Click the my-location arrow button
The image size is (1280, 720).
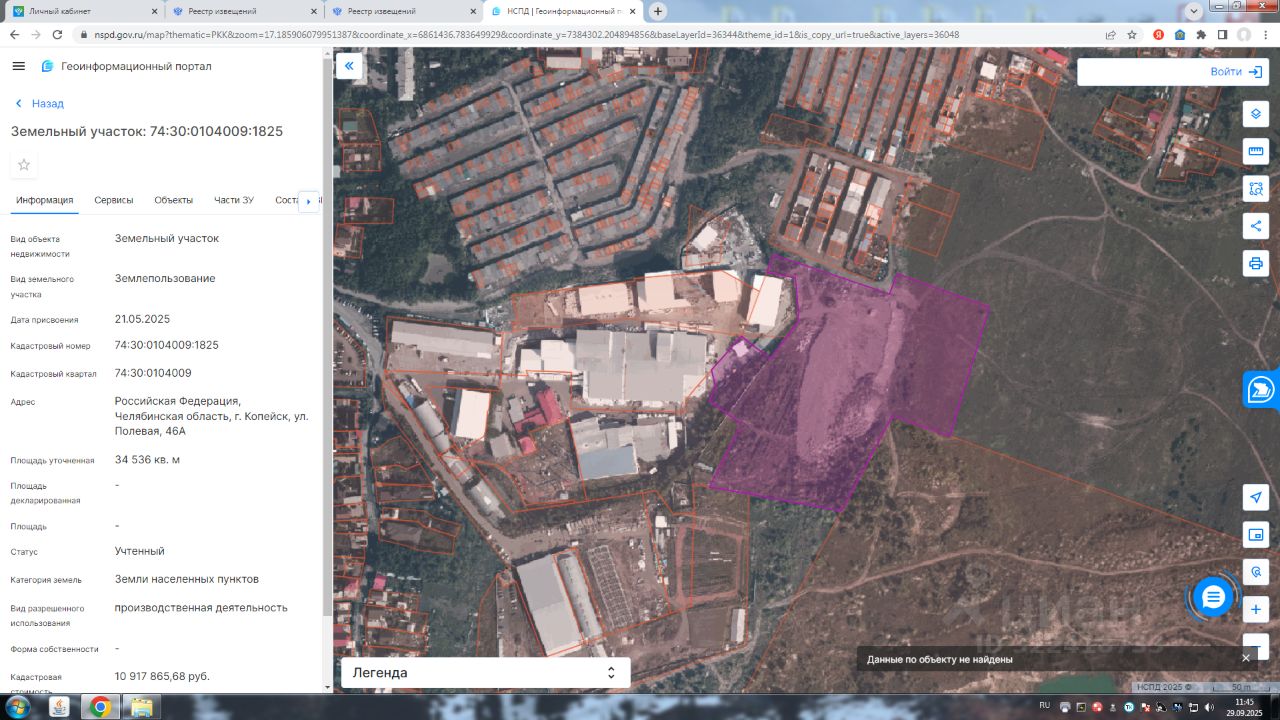[x=1256, y=497]
